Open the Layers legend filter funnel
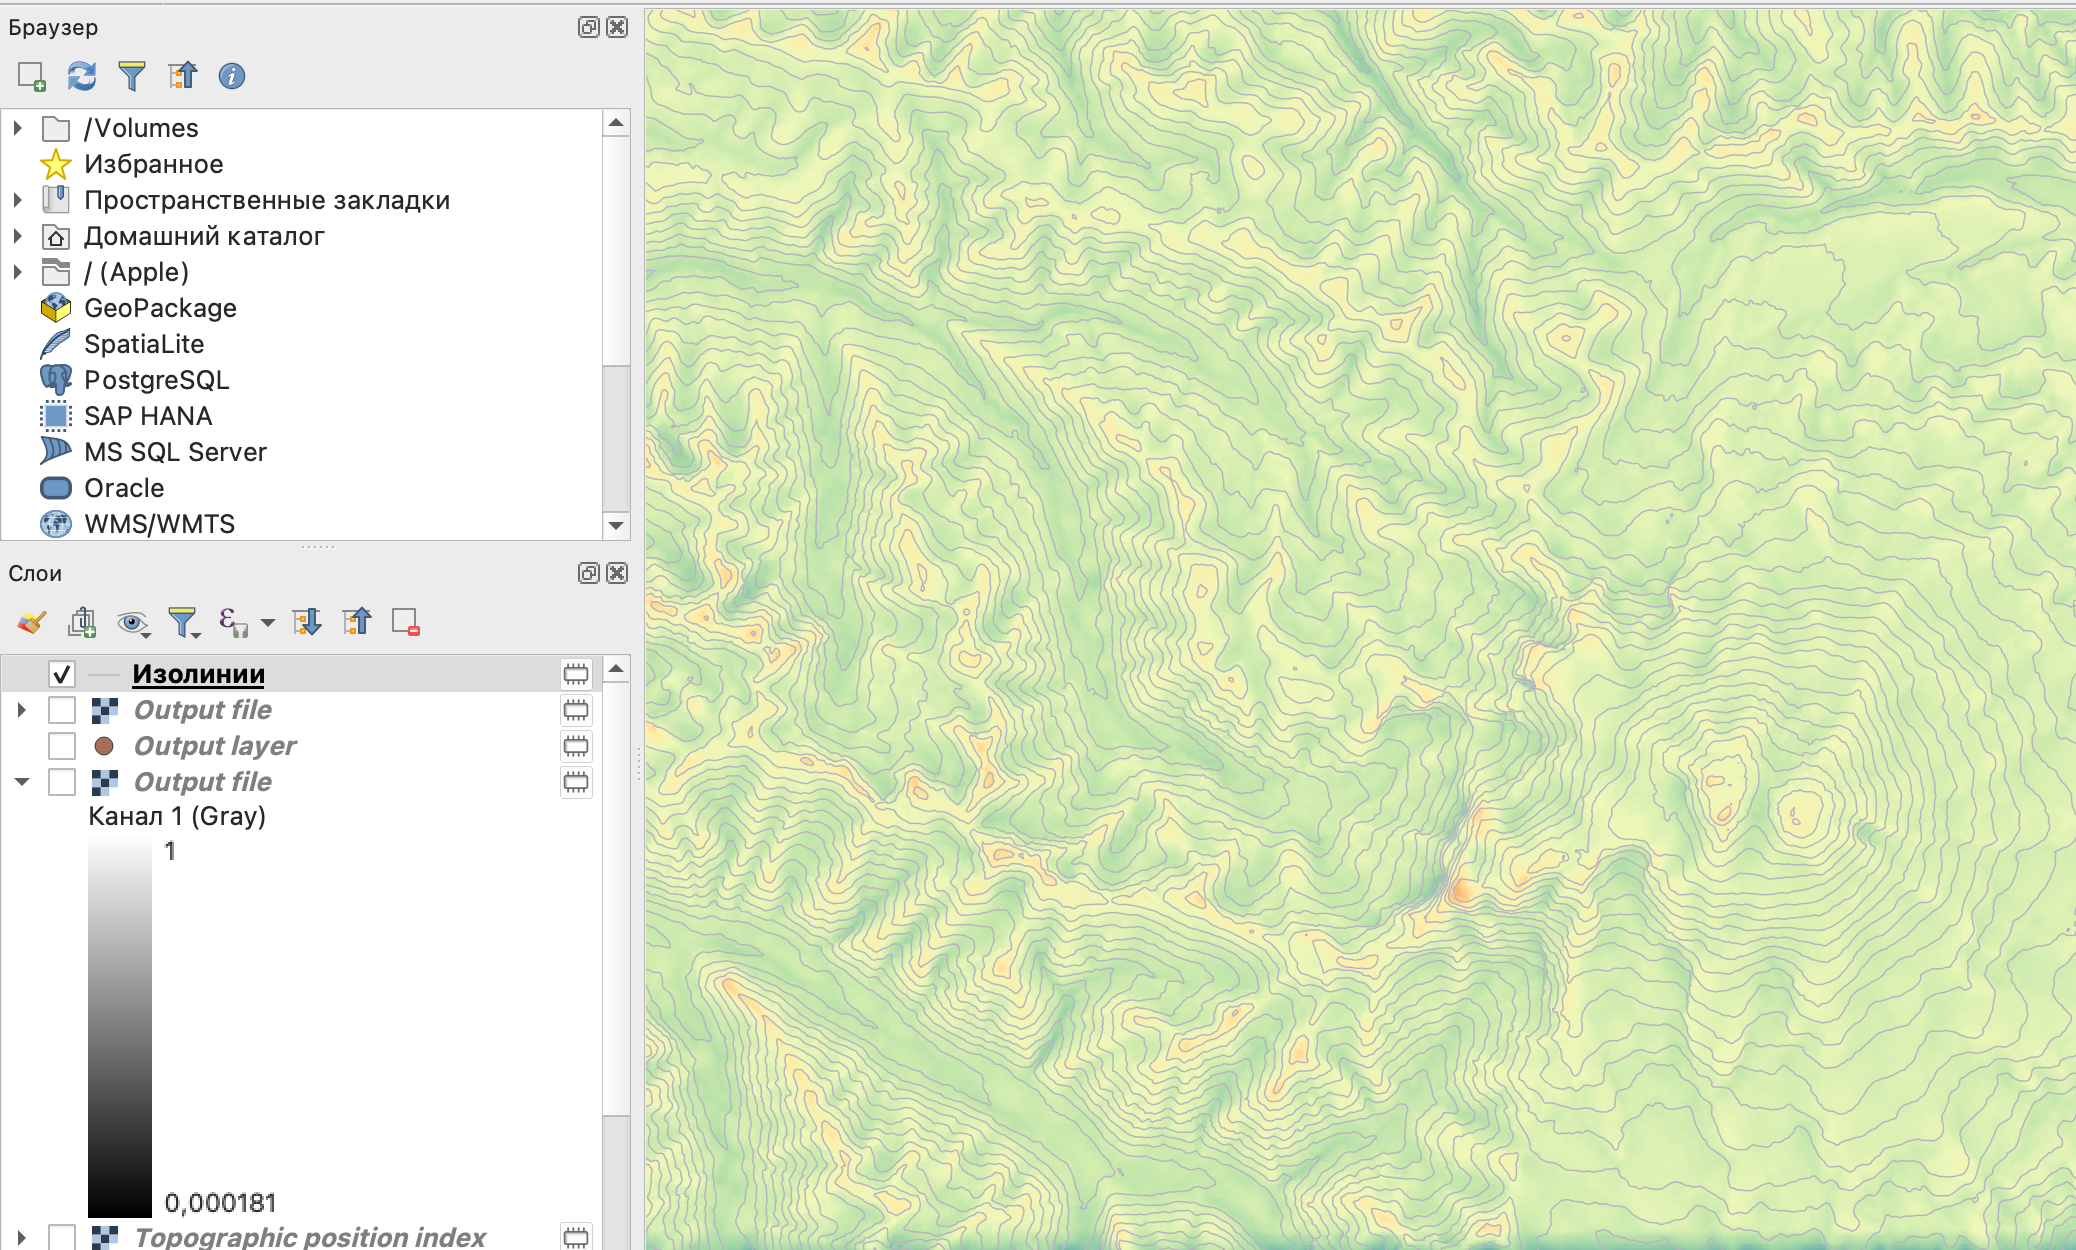The height and width of the screenshot is (1250, 2076). click(x=183, y=623)
